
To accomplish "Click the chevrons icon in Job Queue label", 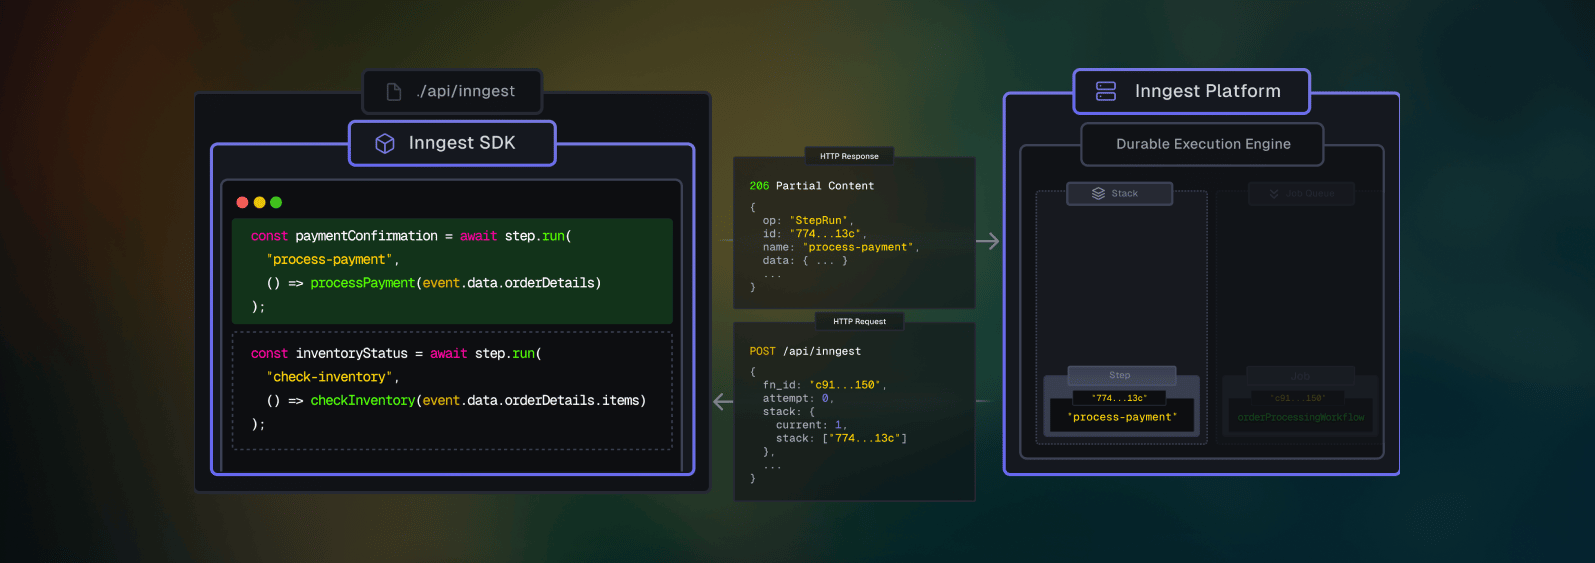I will [1274, 193].
